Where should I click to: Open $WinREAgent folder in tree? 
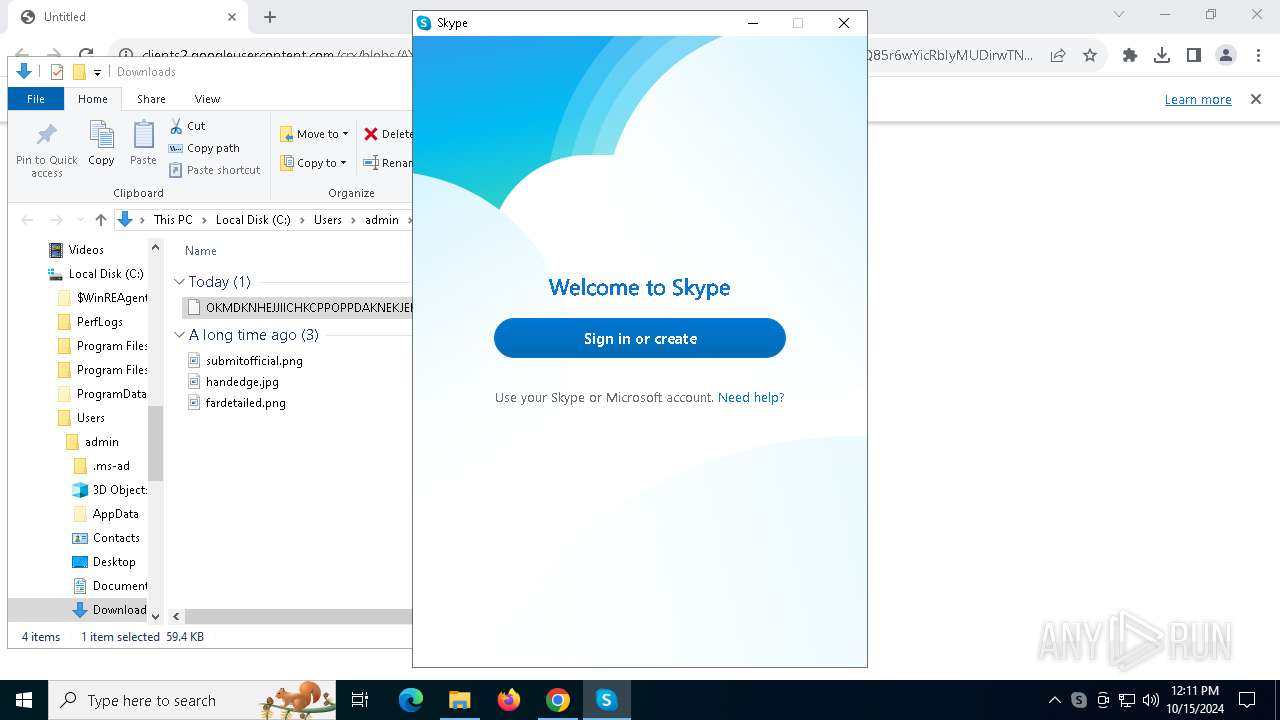pos(112,298)
